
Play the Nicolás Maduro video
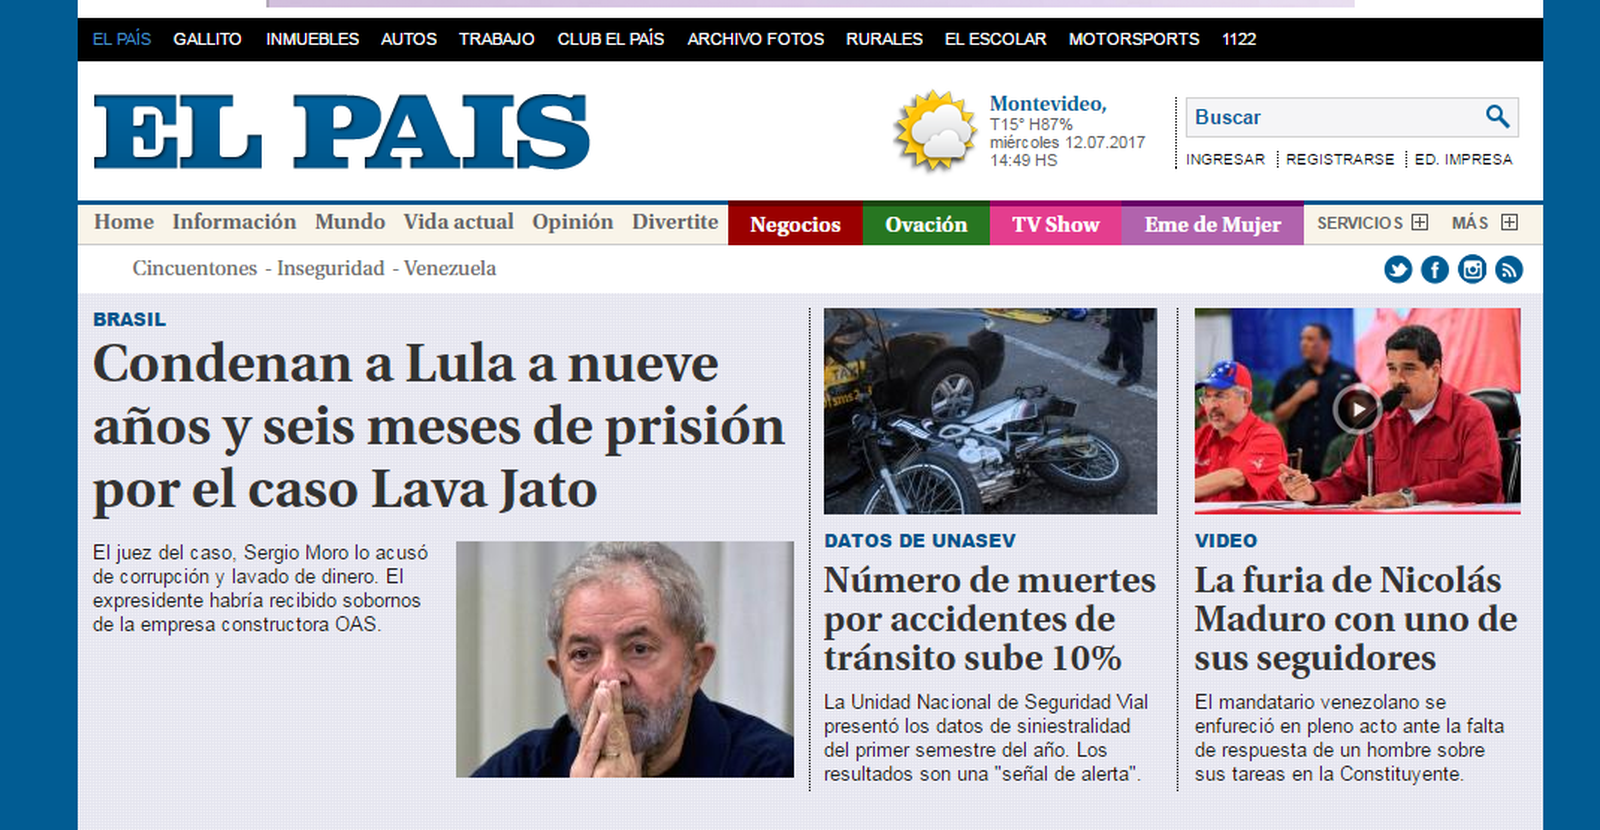[1357, 409]
